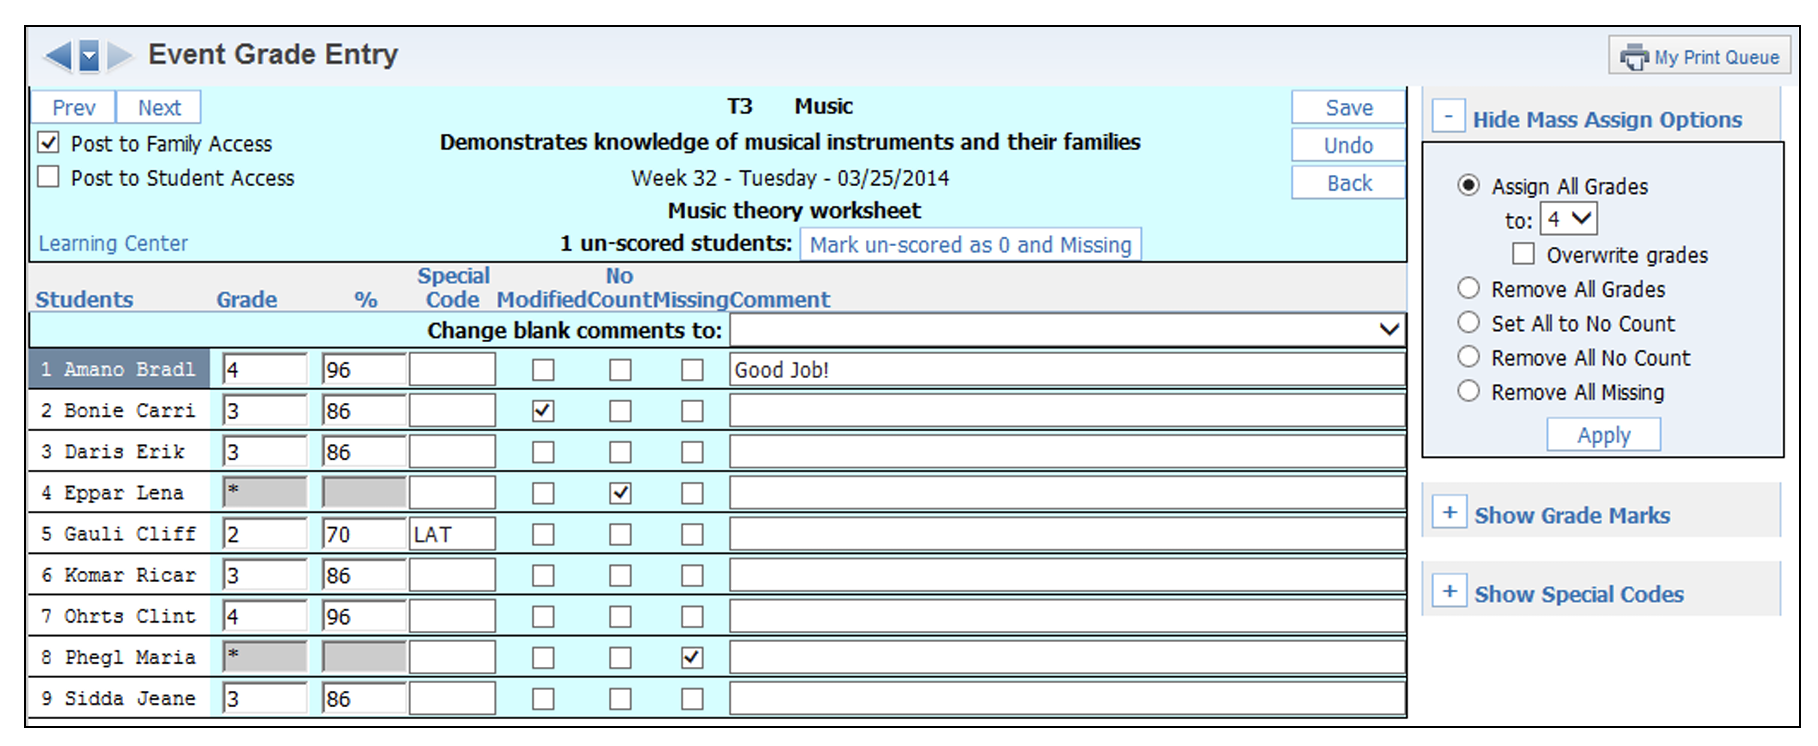Open Change blank comments to dropdown
Screen dimensions: 1818x746
click(1067, 330)
